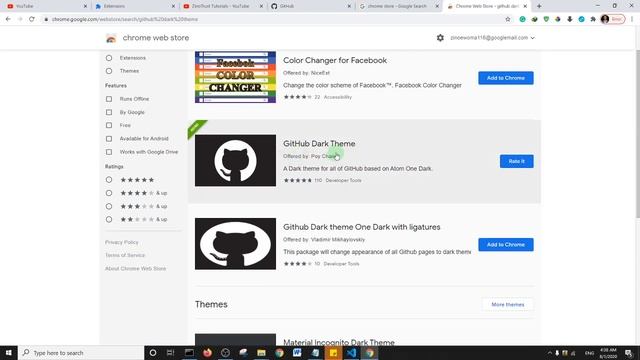Check the Runs Offline feature box

point(109,99)
